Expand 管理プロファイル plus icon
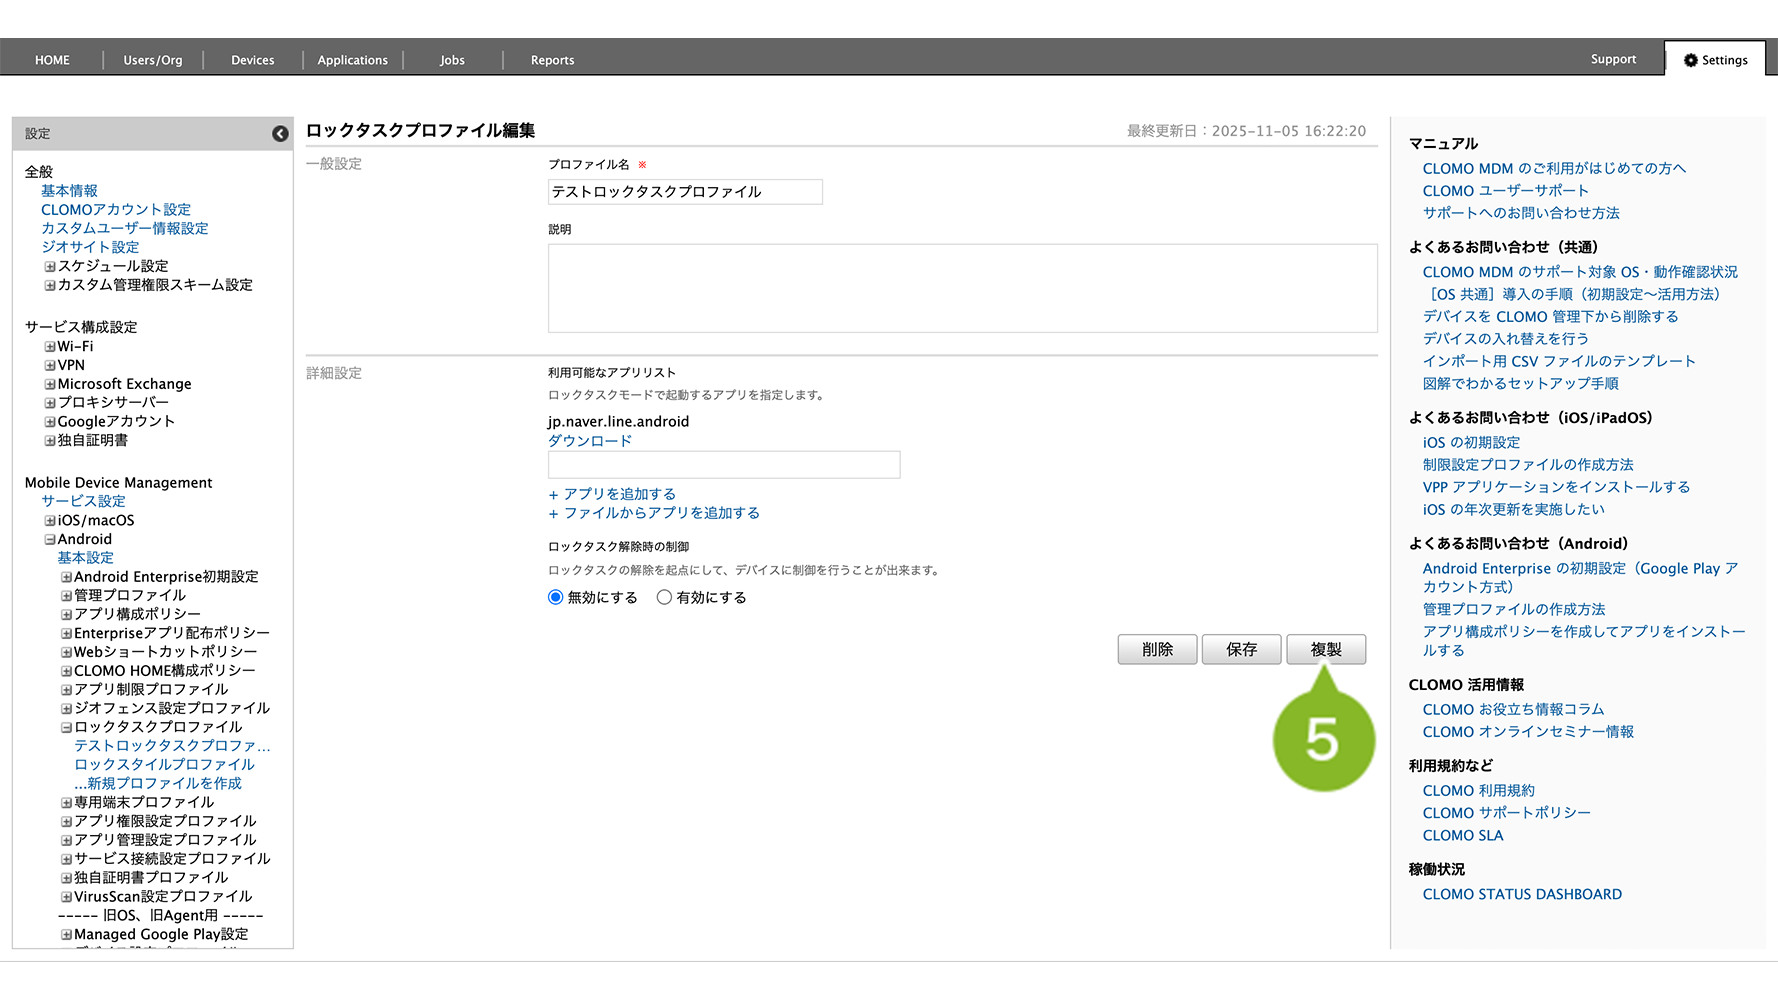The width and height of the screenshot is (1778, 1000). 66,596
